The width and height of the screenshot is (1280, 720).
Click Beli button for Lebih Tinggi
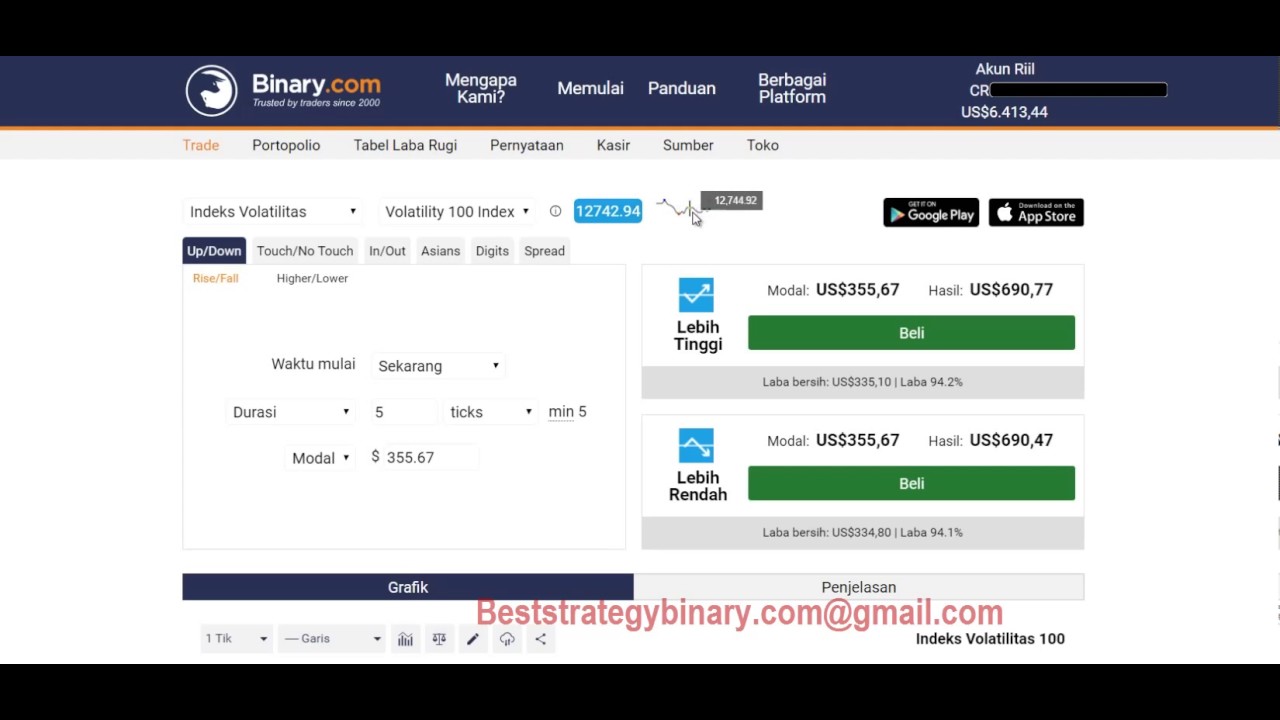(911, 333)
